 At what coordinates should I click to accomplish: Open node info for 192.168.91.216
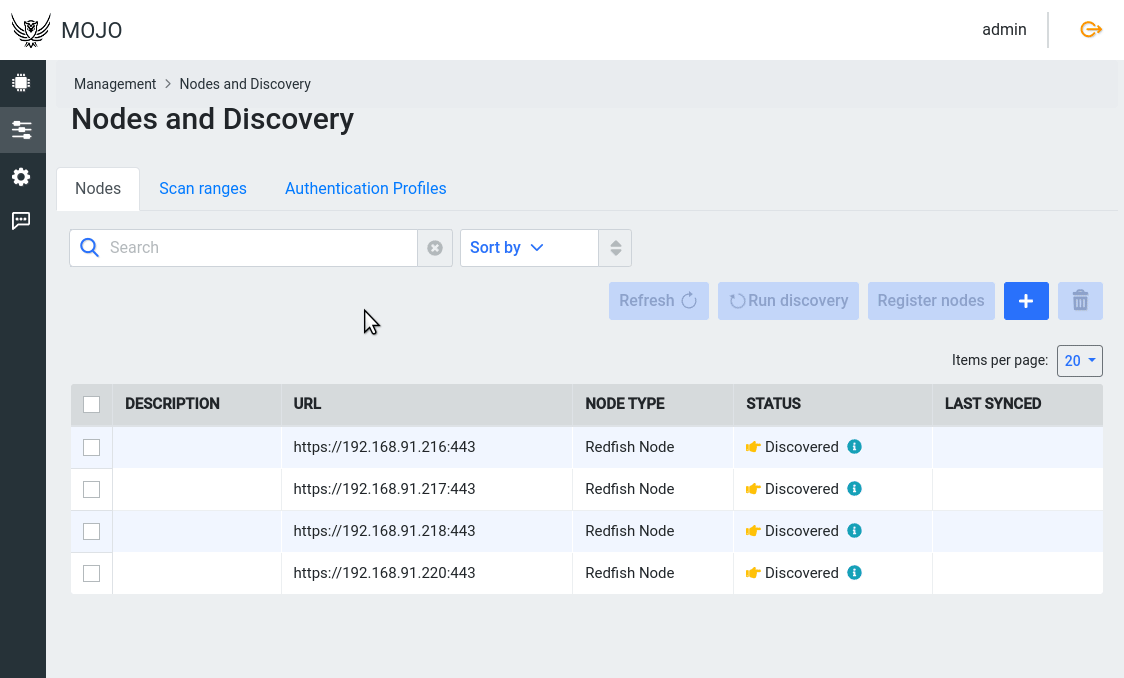click(854, 447)
